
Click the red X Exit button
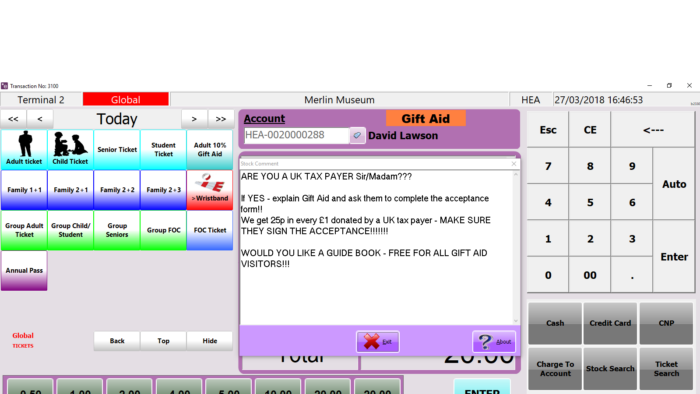tap(378, 342)
